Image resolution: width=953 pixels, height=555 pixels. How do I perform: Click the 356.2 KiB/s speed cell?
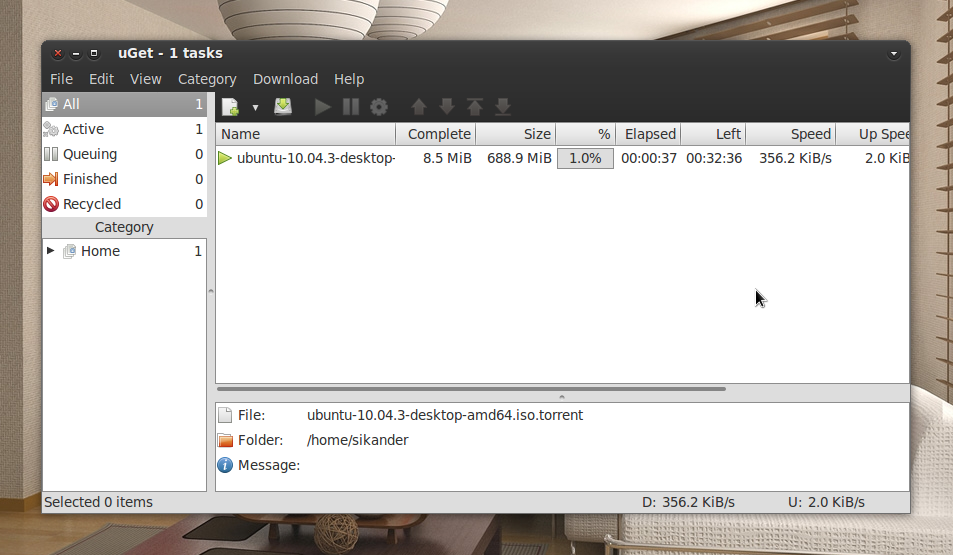[795, 158]
